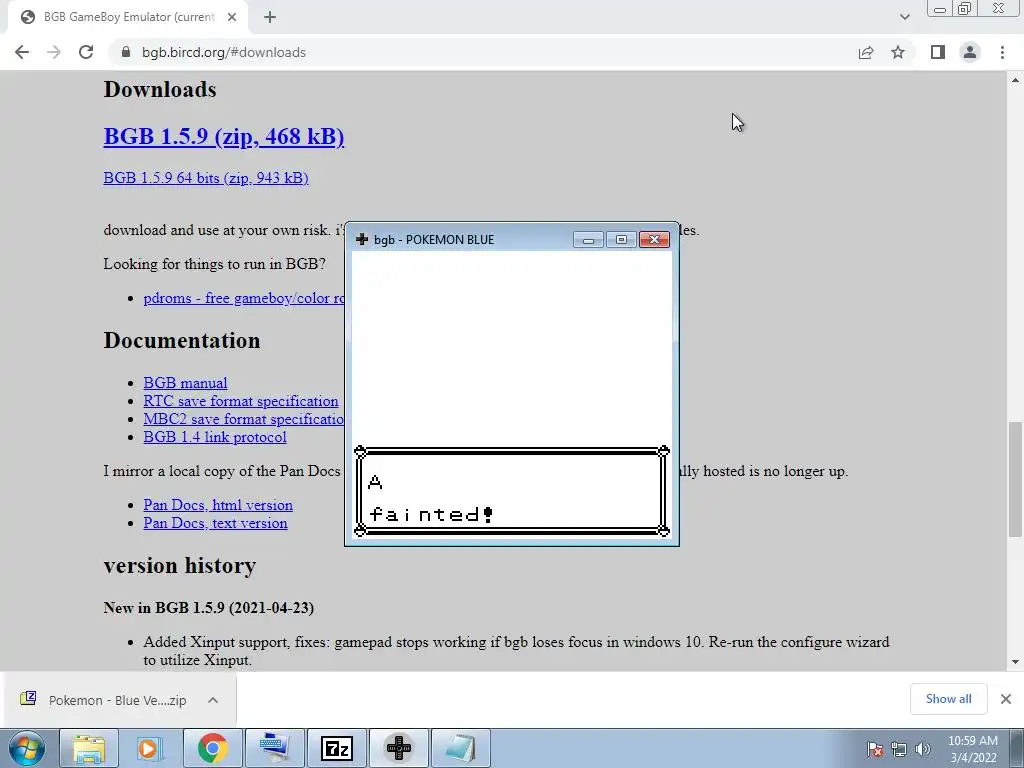The width and height of the screenshot is (1024, 768).
Task: Open the pdroms free gameboy link
Action: [244, 298]
